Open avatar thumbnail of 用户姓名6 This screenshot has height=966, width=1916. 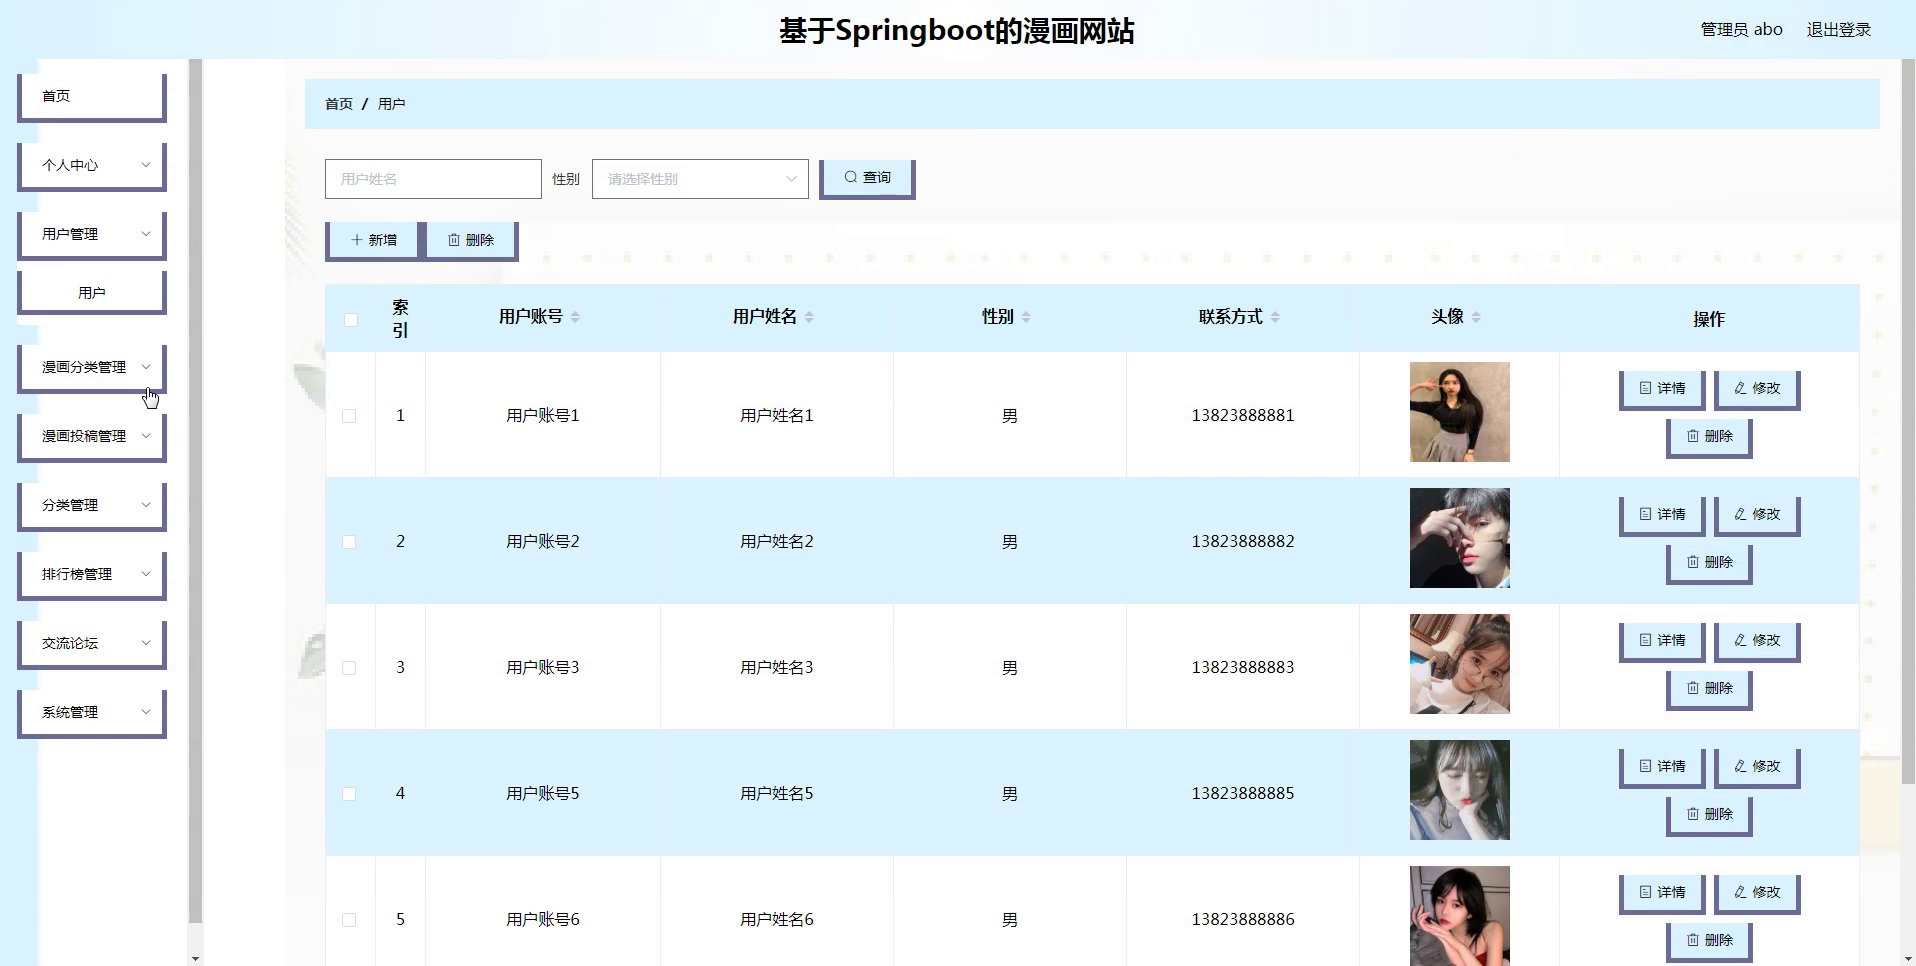(1459, 916)
